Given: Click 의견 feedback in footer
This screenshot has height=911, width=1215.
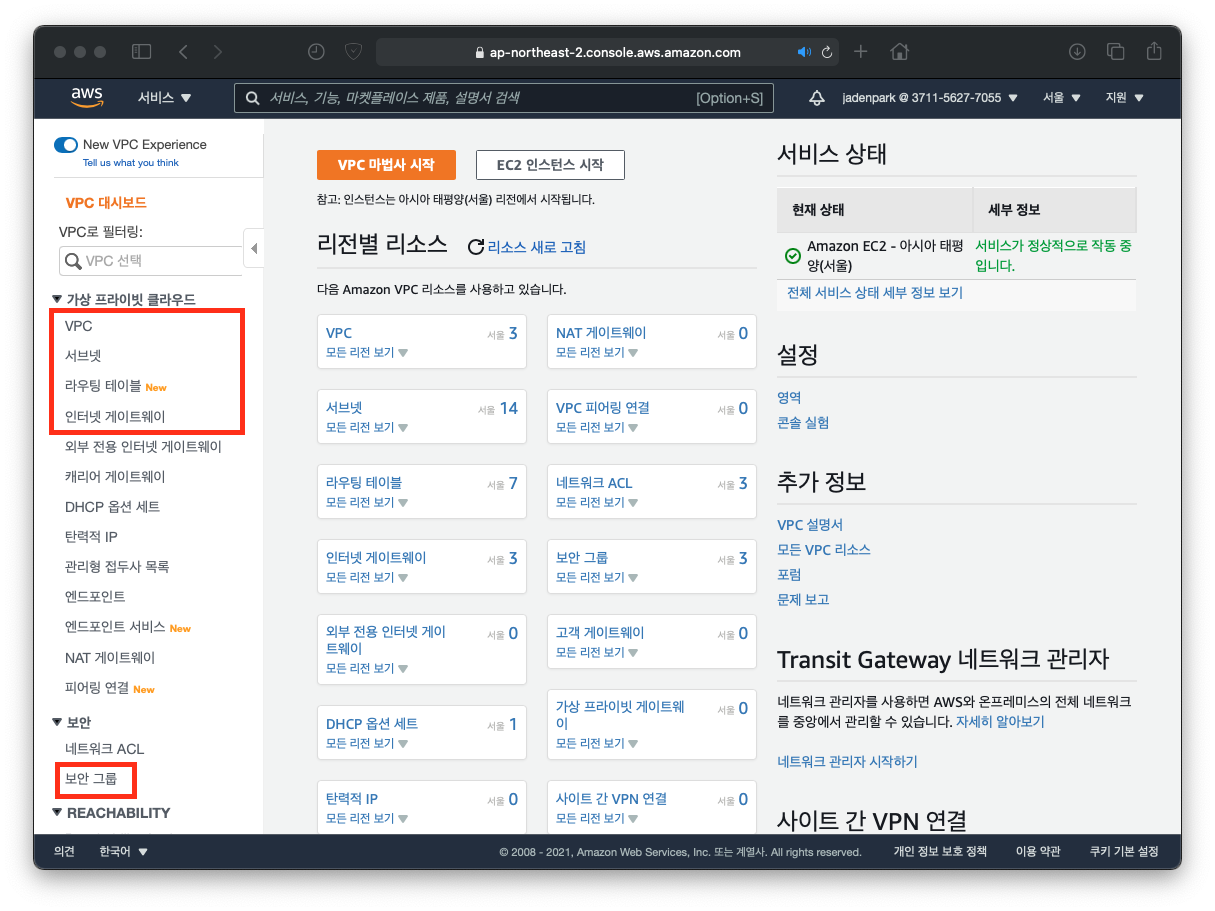Looking at the screenshot, I should click(64, 852).
